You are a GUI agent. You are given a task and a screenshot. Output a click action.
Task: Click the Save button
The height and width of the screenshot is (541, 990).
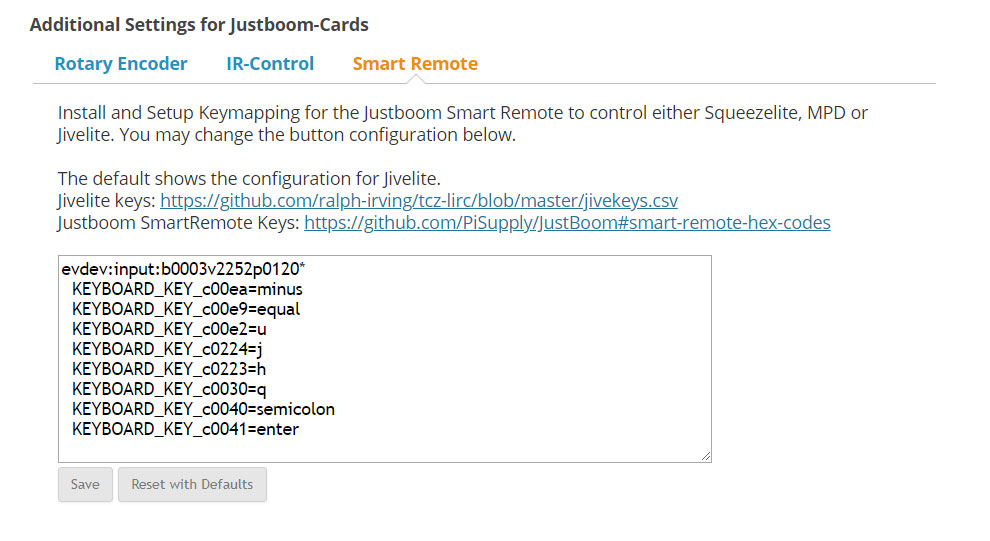85,484
